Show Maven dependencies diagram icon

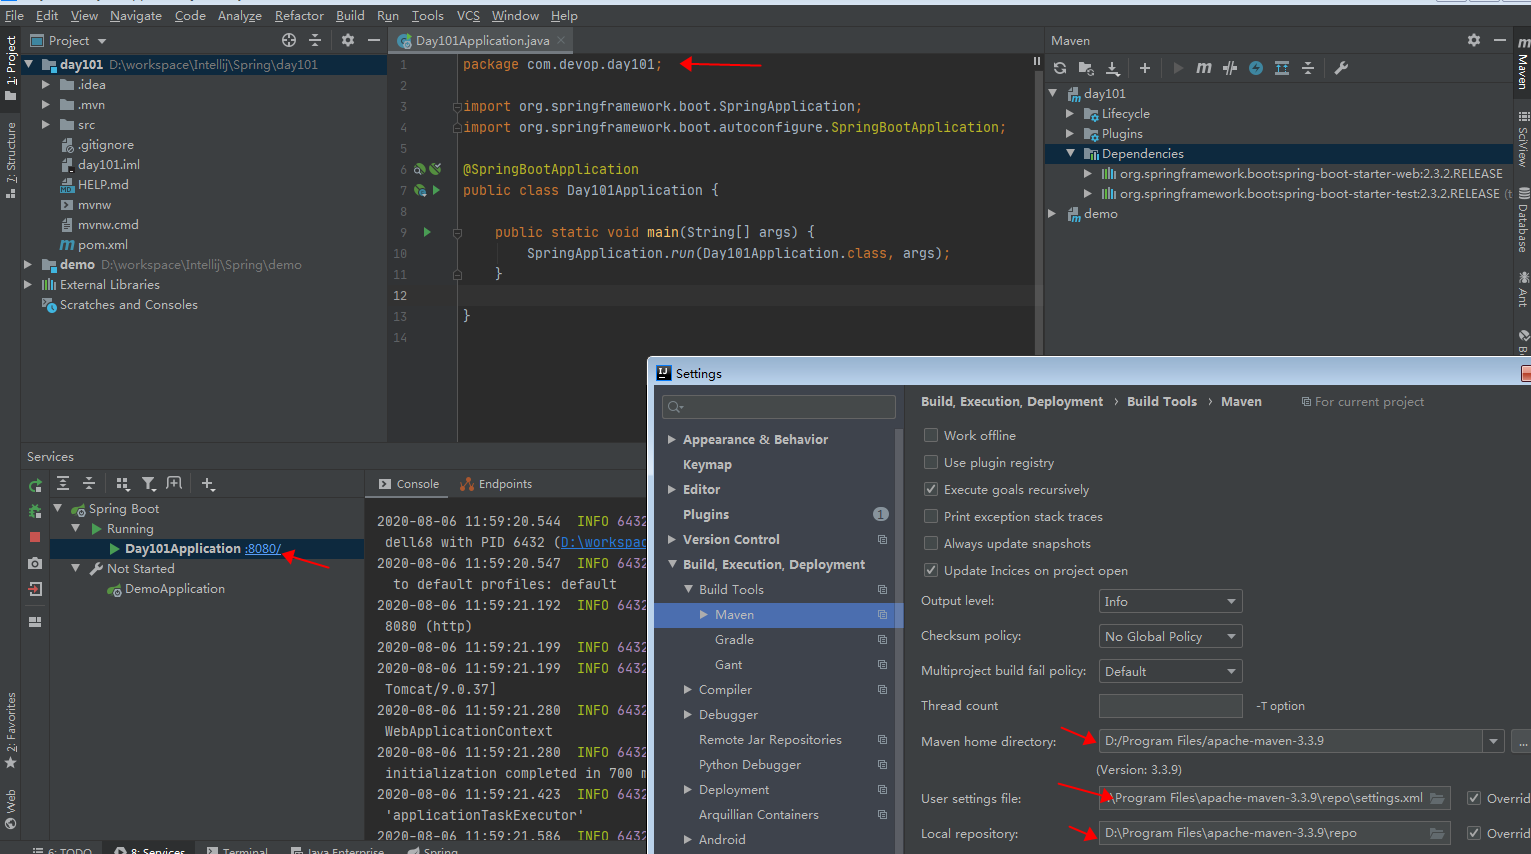tap(1282, 68)
